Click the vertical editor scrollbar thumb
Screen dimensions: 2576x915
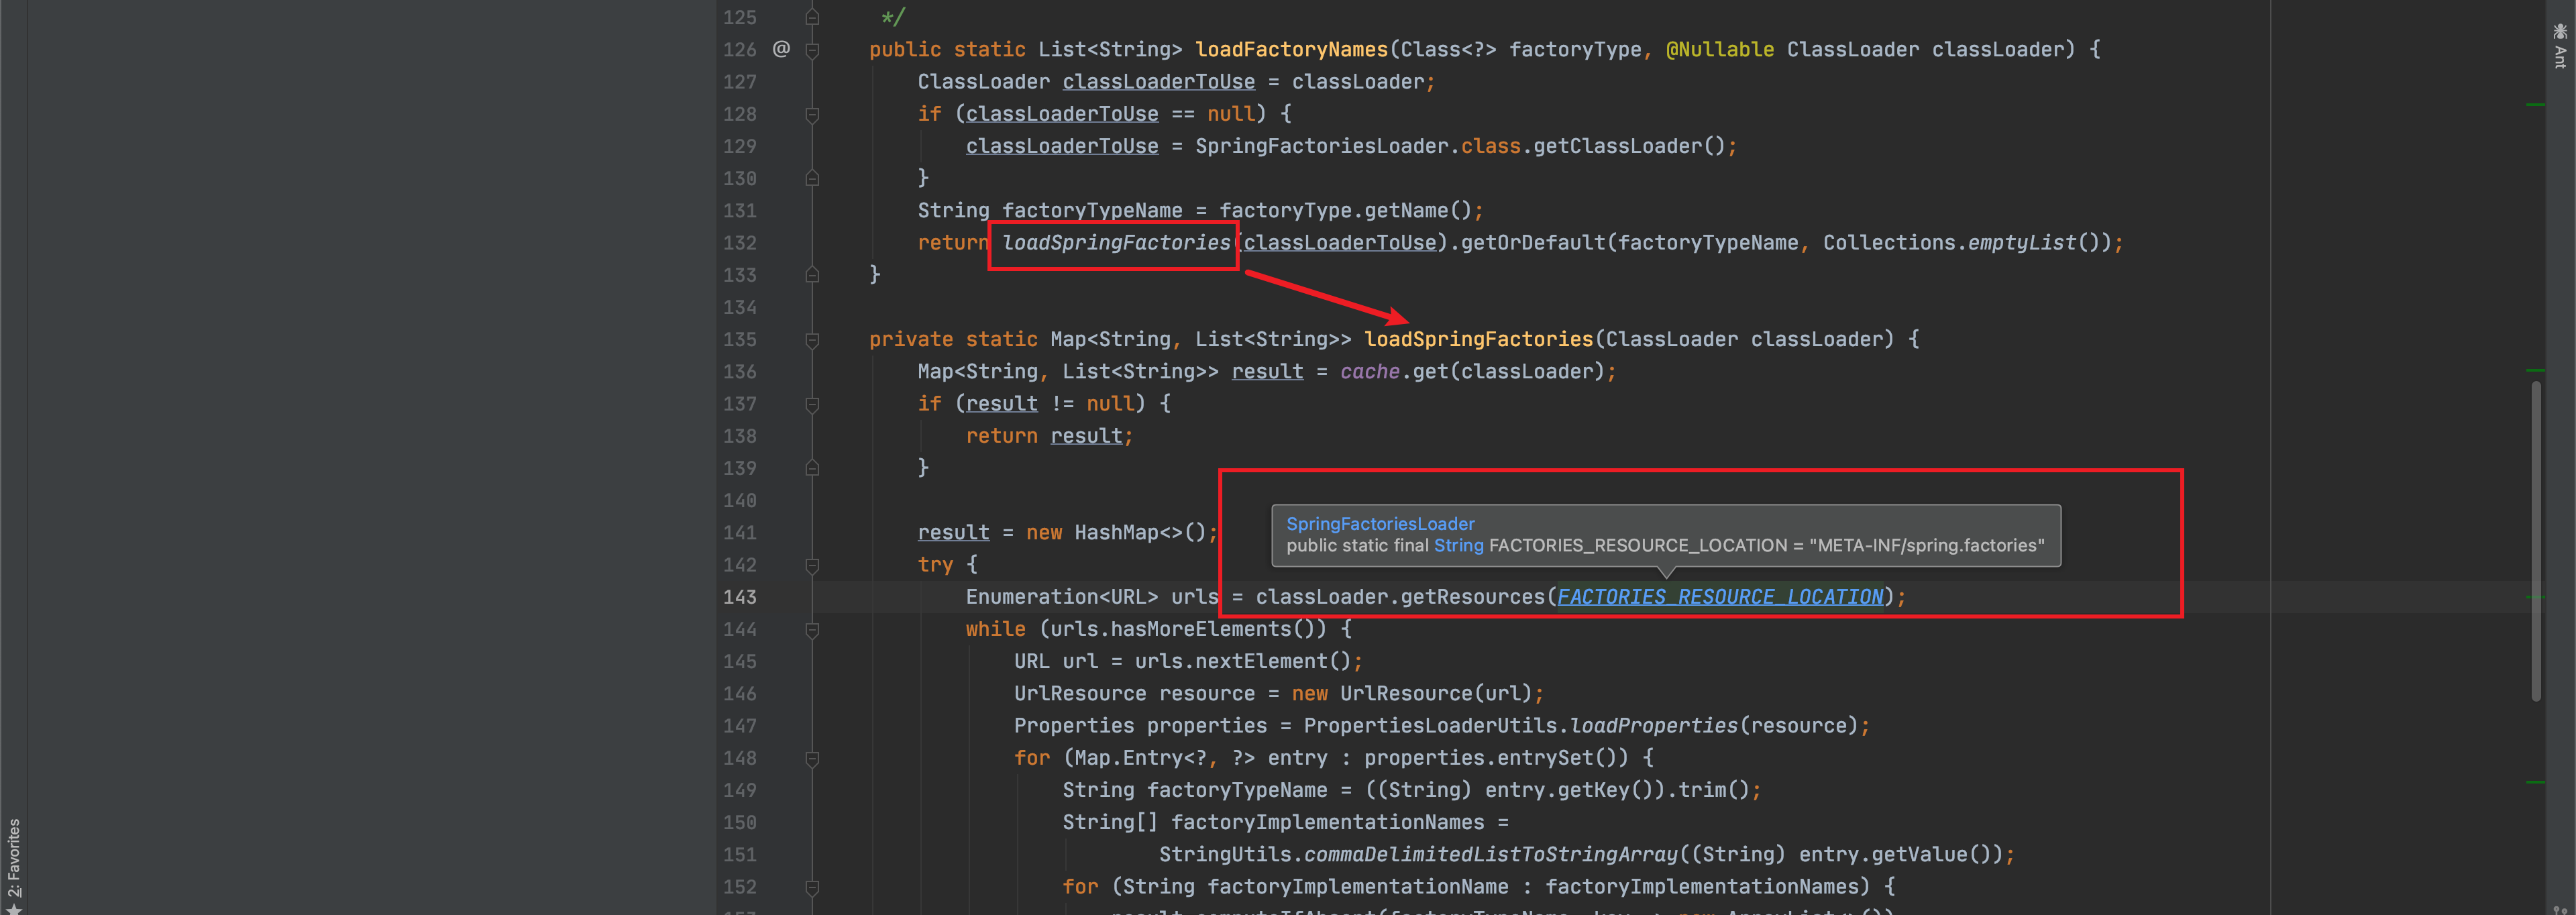pos(2535,540)
